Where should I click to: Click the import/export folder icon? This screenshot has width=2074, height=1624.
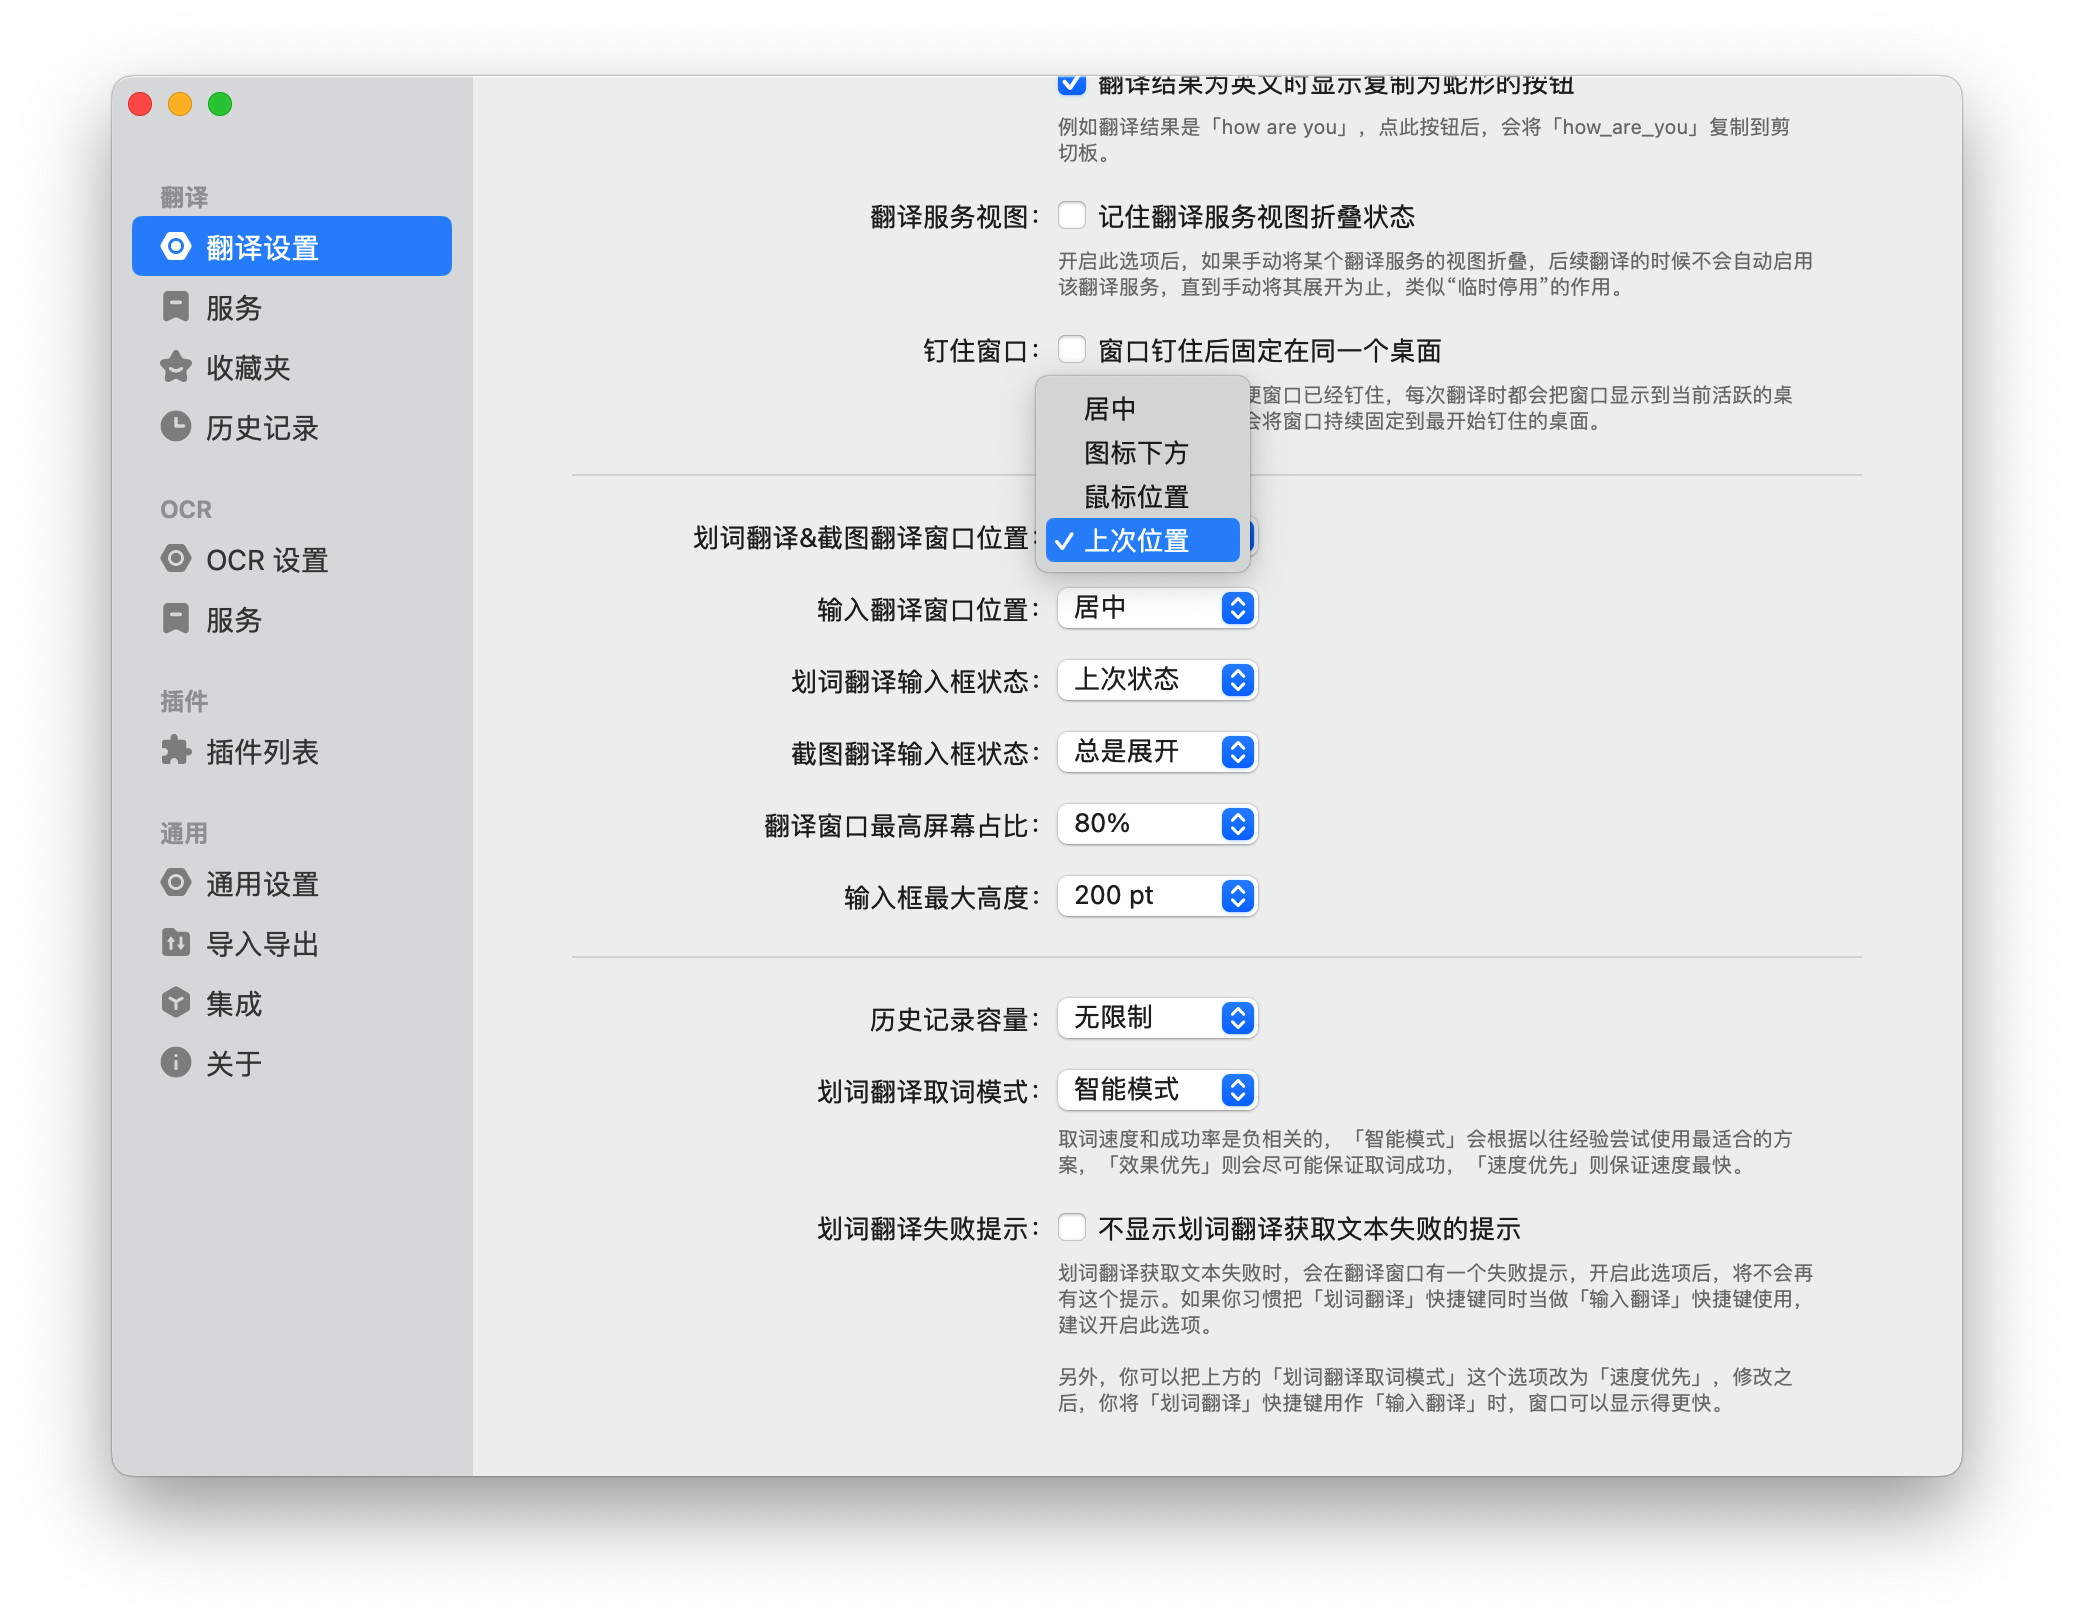(x=176, y=943)
